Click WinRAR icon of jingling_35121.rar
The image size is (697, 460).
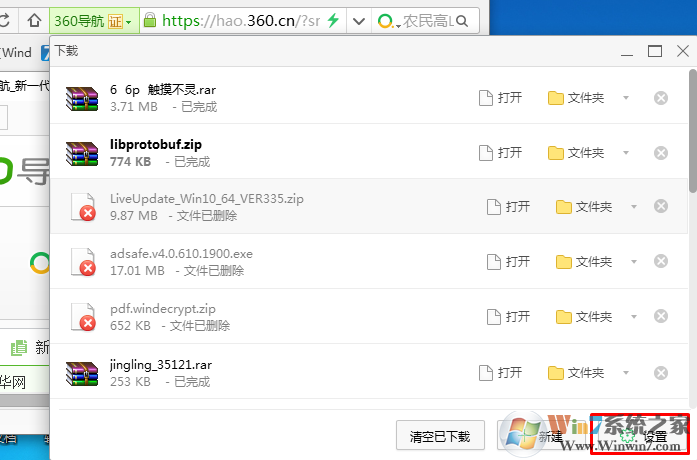point(82,374)
